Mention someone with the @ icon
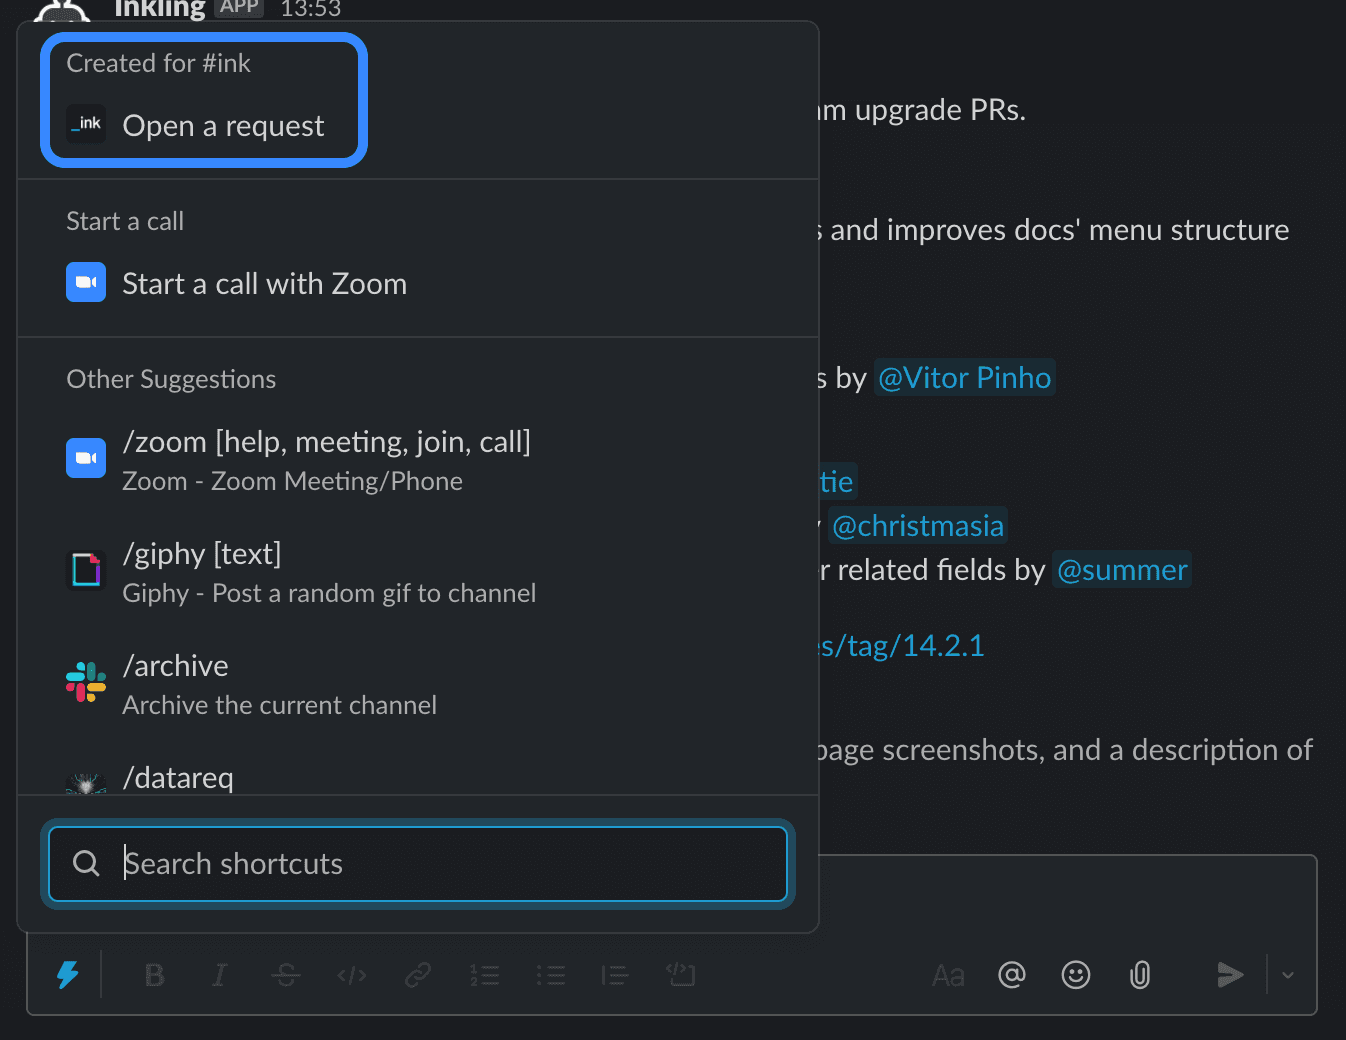The image size is (1346, 1040). (1012, 974)
